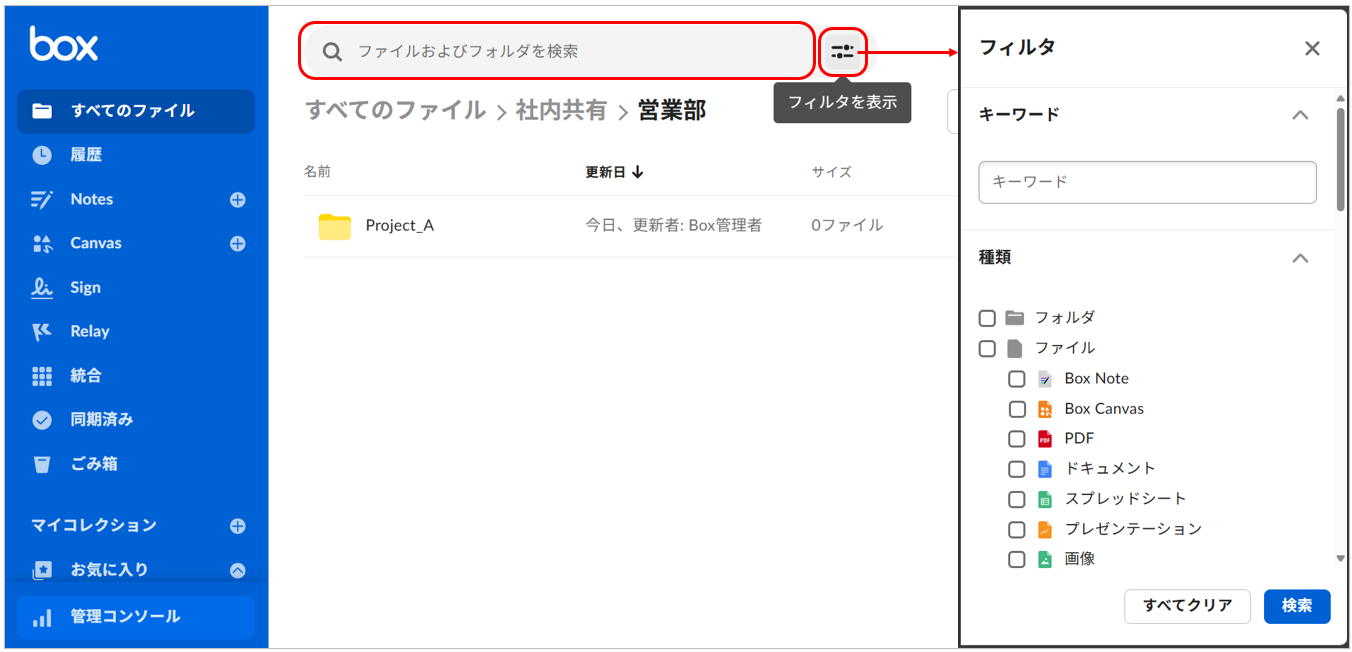This screenshot has width=1352, height=652.
Task: Collapse the 種類 section chevron
Action: (1300, 258)
